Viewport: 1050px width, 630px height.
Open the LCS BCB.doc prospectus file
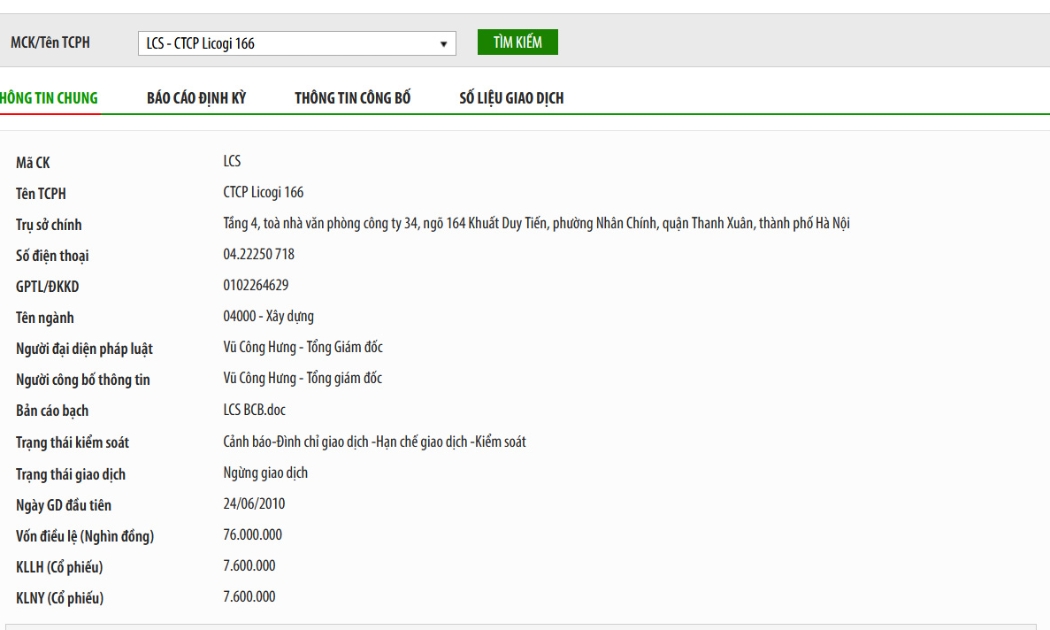click(254, 410)
